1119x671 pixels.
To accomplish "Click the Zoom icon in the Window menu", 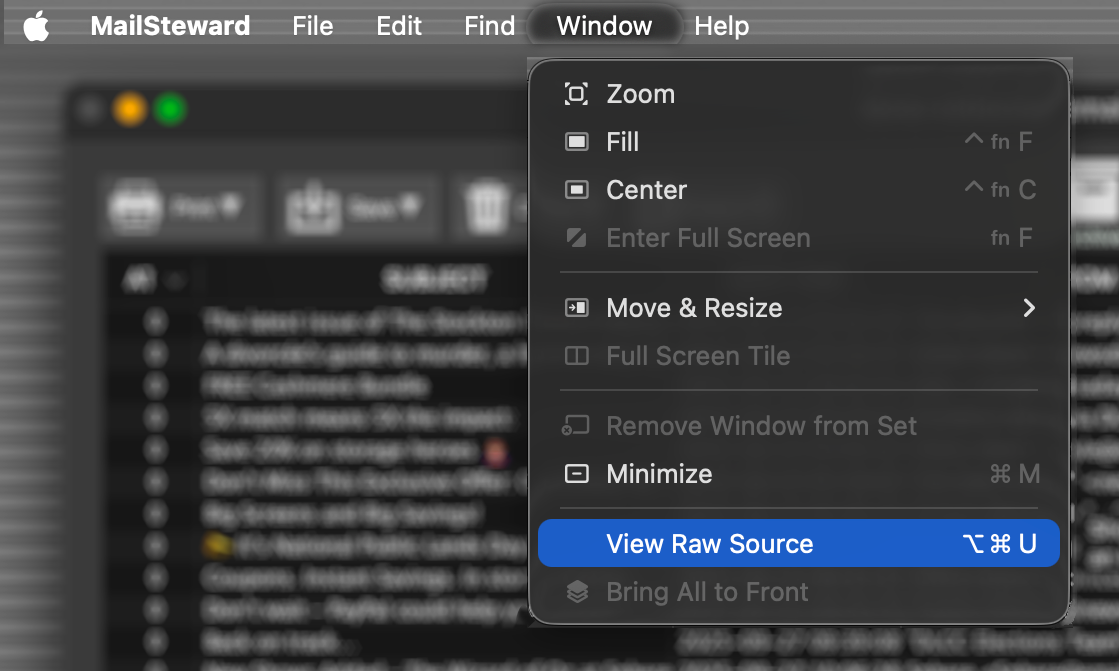I will coord(575,93).
